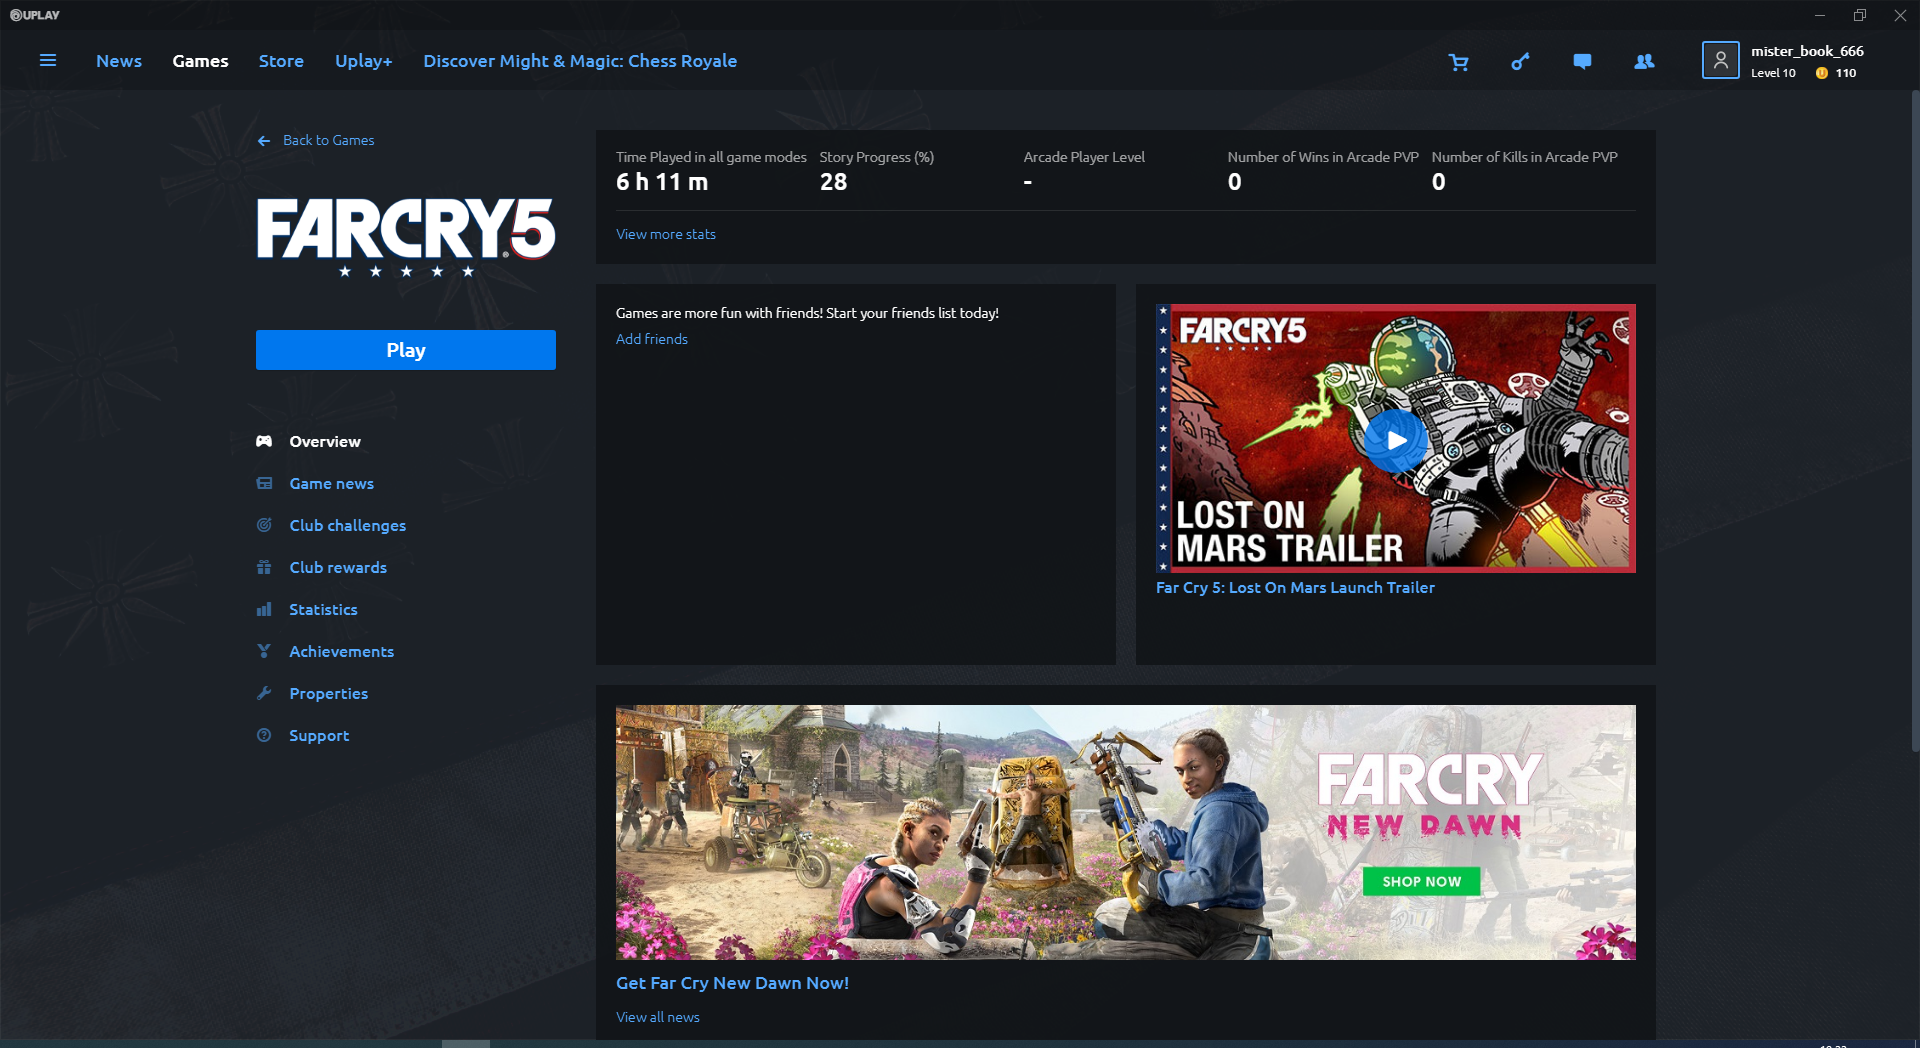Select Statistics in the sidebar

click(x=323, y=609)
